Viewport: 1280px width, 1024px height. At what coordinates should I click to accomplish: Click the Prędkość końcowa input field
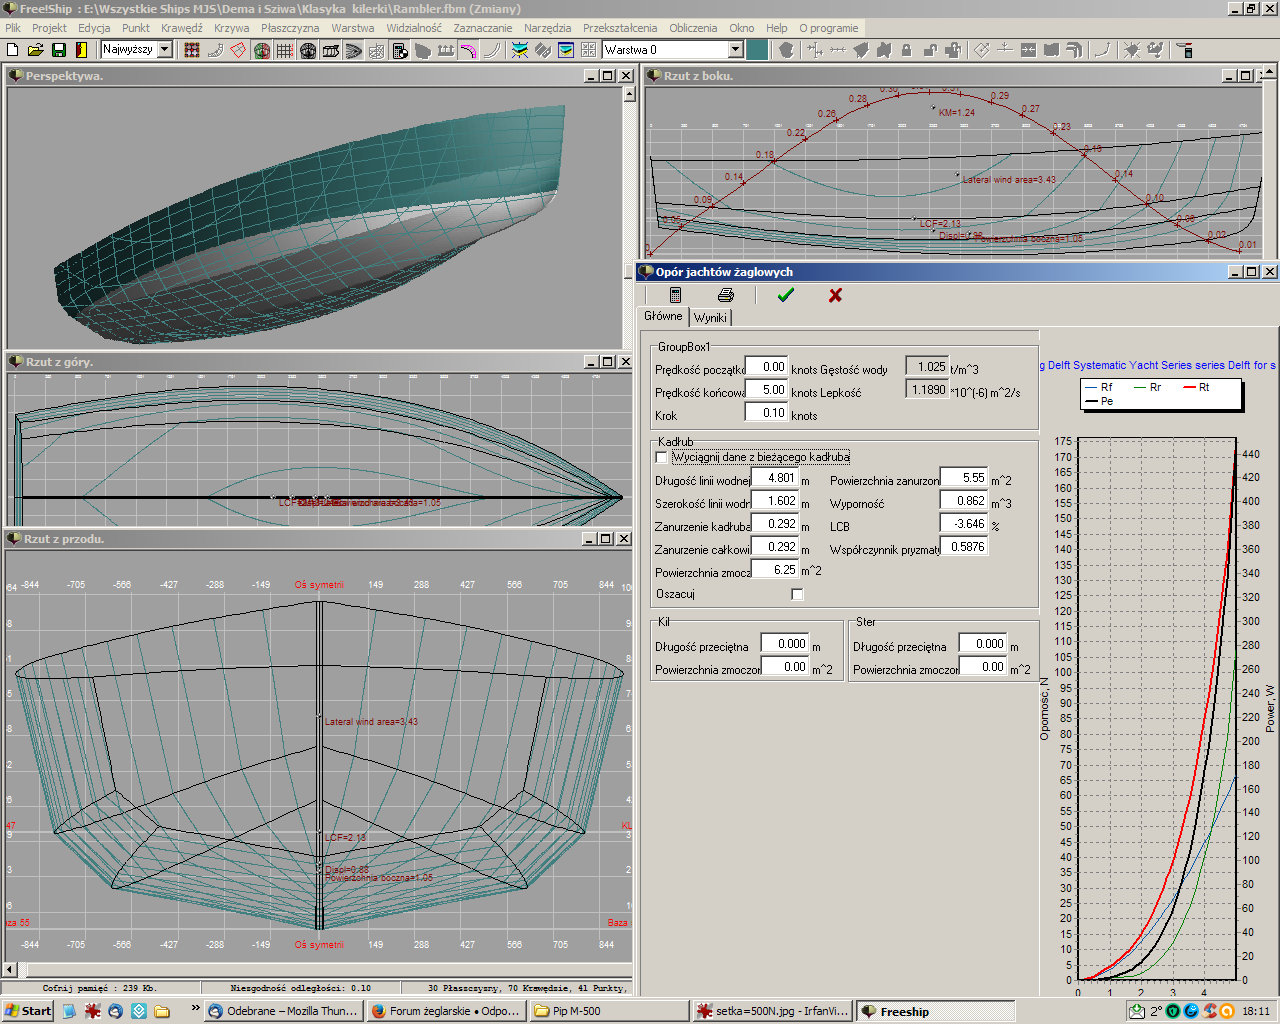[767, 390]
